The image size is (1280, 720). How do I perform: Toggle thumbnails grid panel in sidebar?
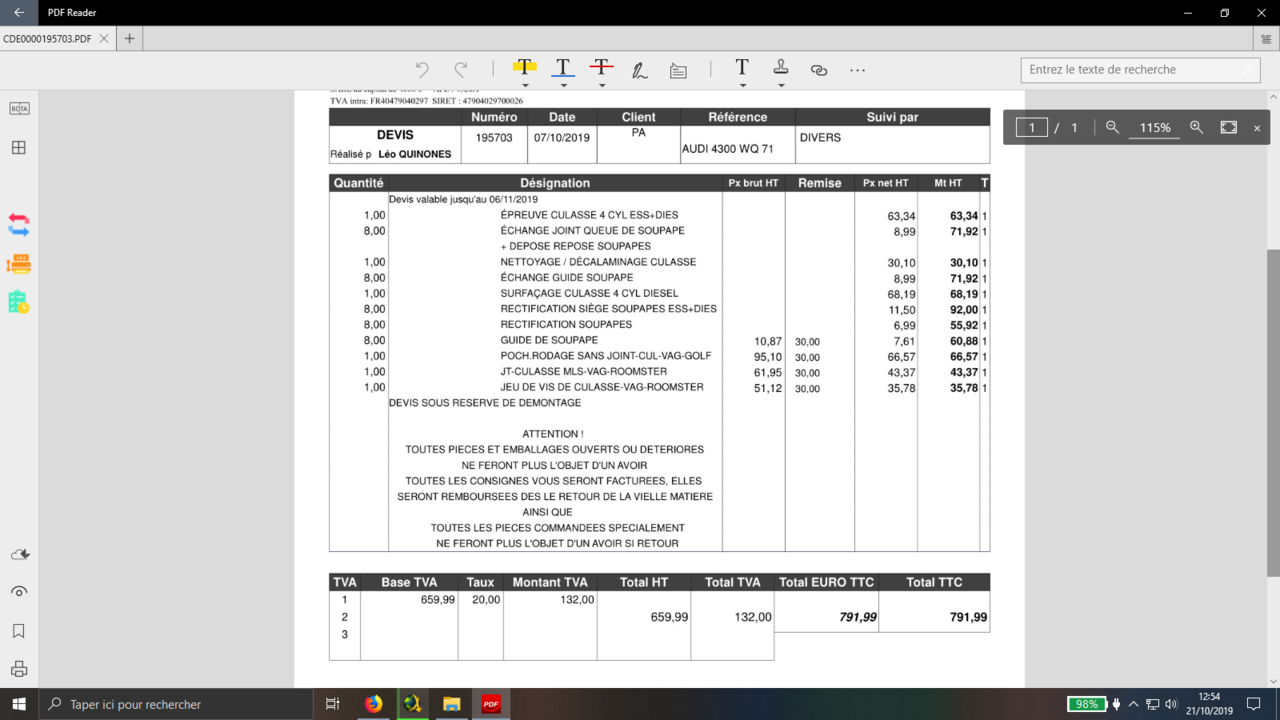click(x=19, y=147)
